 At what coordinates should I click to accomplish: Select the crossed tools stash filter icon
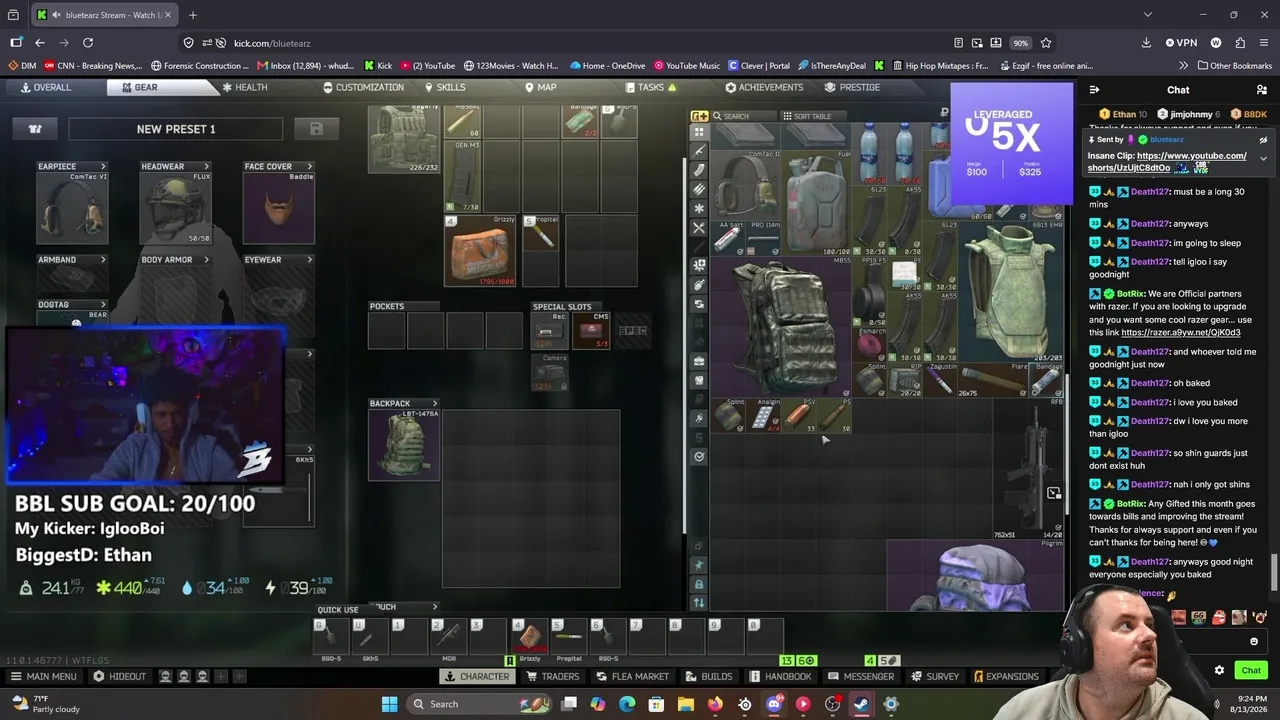699,228
